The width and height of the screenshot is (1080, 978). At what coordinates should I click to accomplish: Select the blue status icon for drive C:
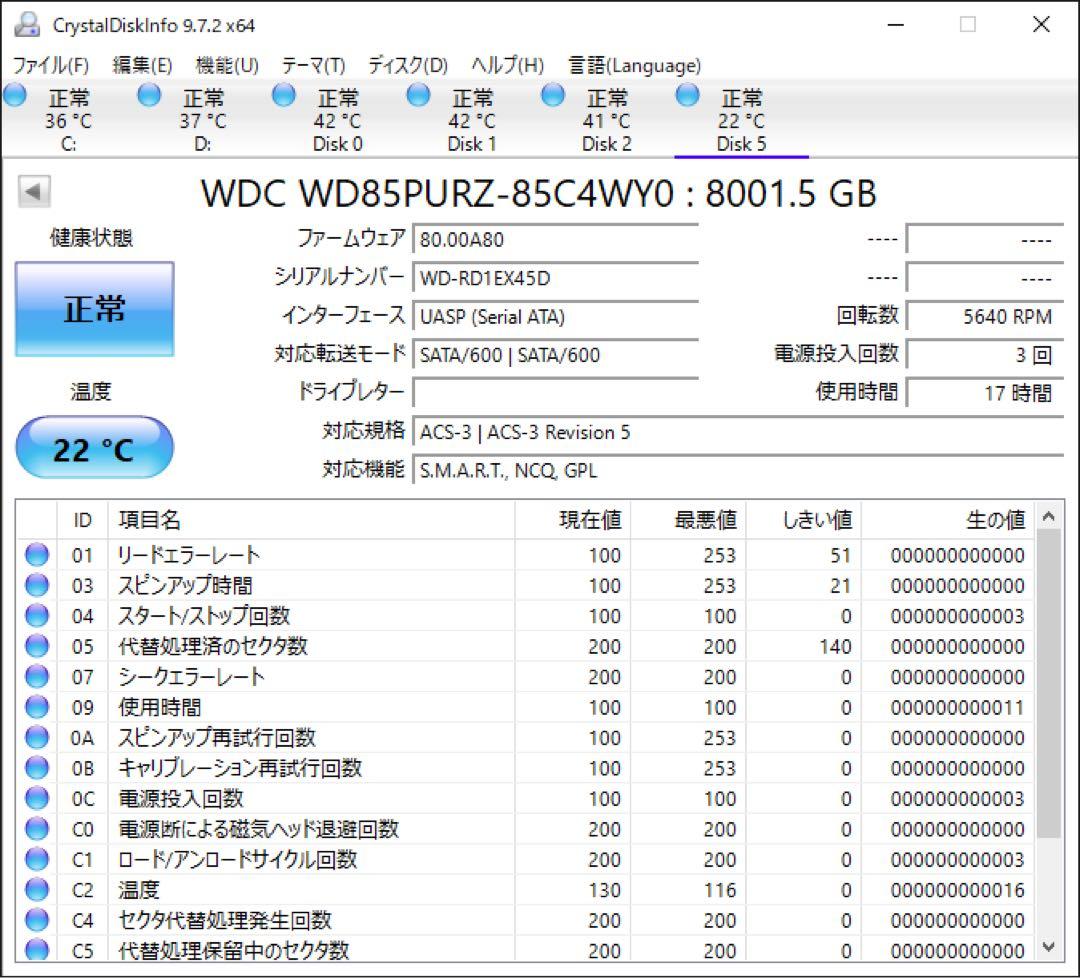coord(14,95)
